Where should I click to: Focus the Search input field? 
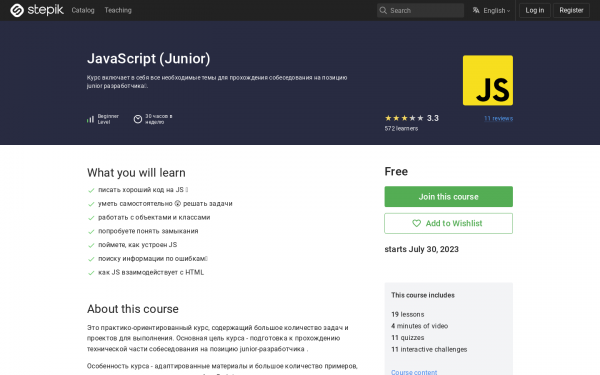click(x=420, y=10)
